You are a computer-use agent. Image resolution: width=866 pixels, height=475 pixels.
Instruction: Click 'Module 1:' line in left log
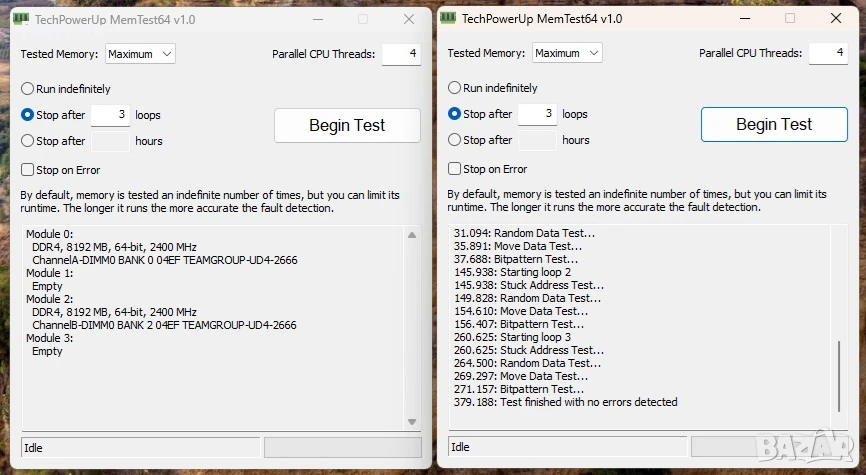coord(50,273)
